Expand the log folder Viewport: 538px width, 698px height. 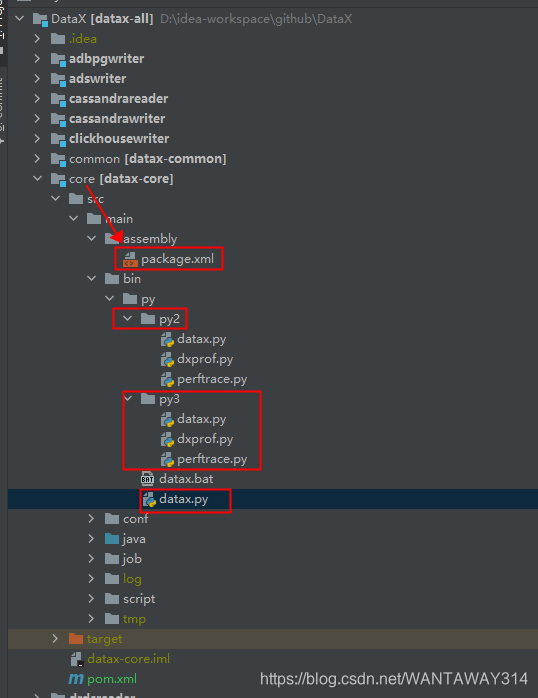92,579
